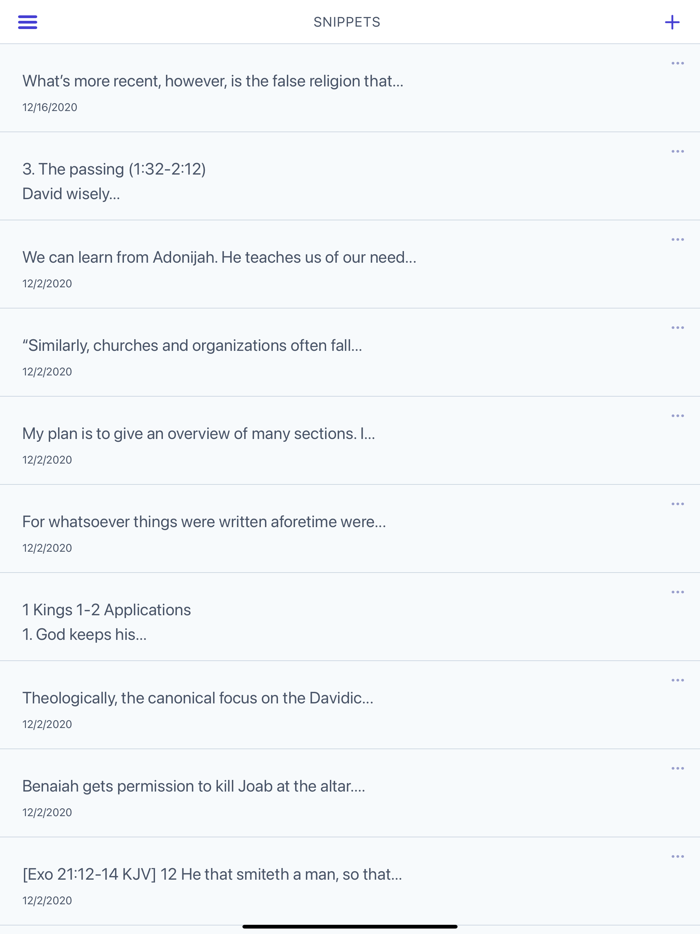Viewport: 700px width, 934px height.
Task: Open '[Exo 21:12-14 KJV]' snippet
Action: tap(212, 874)
